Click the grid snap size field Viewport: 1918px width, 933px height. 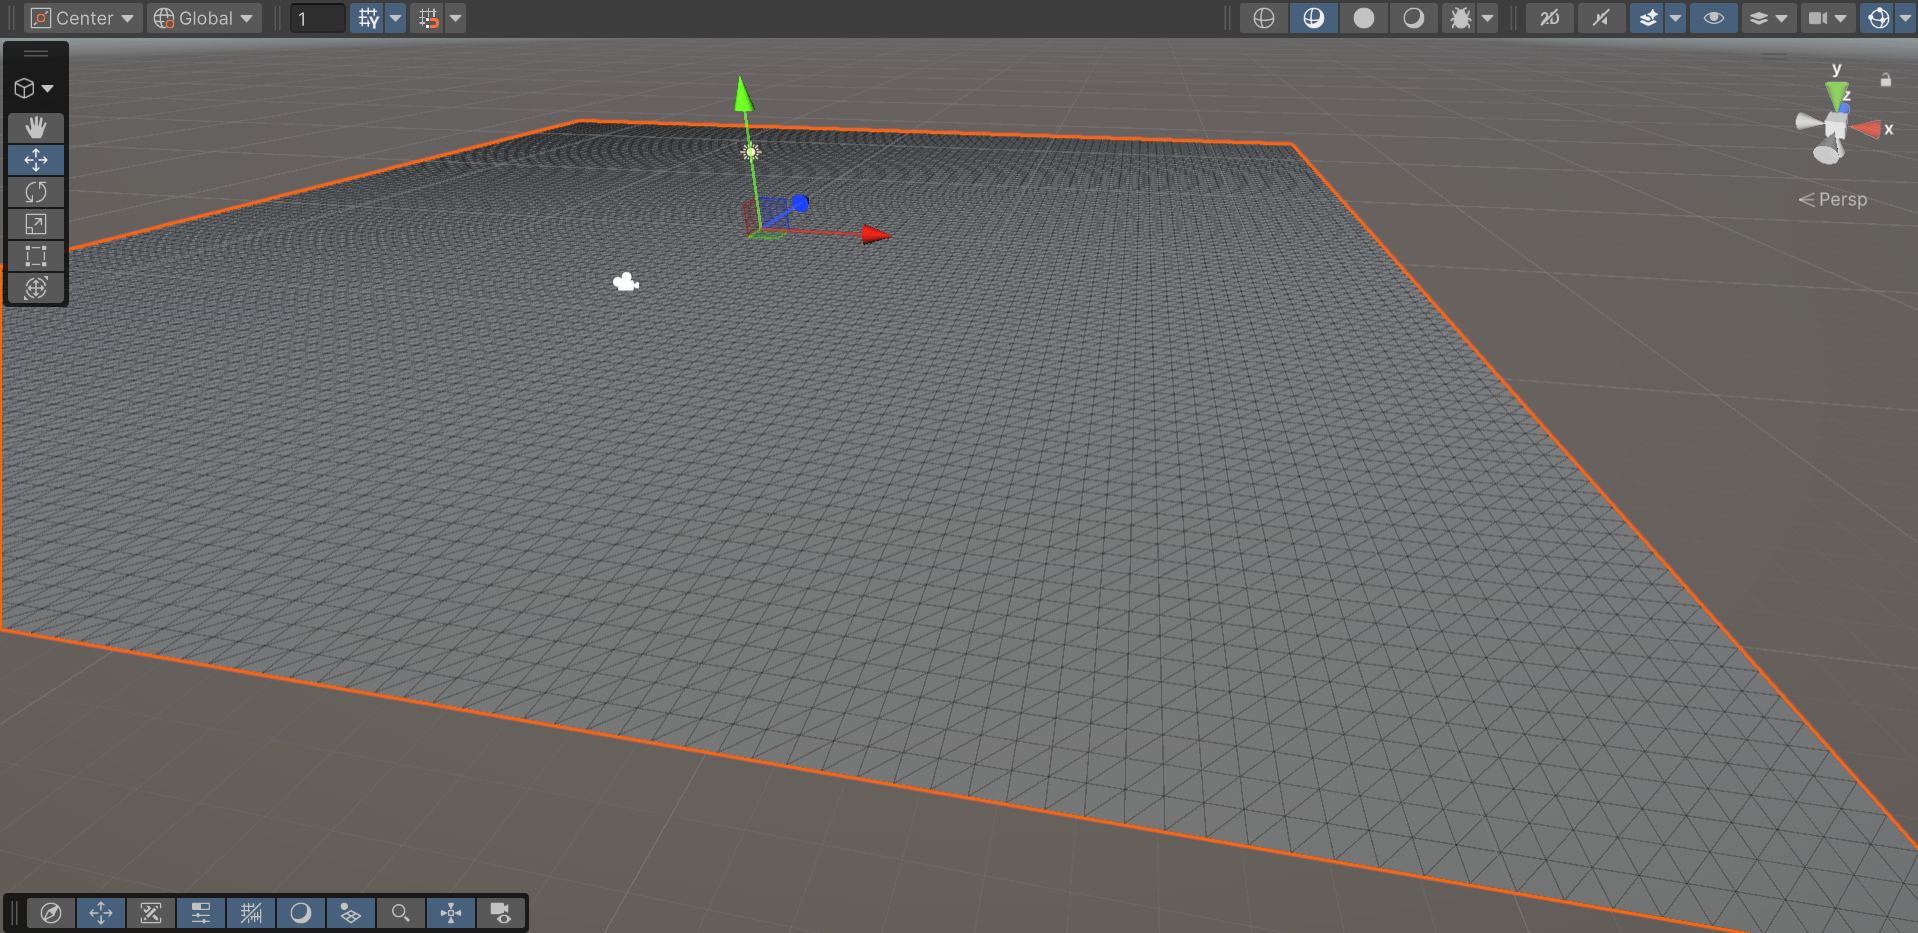(318, 18)
